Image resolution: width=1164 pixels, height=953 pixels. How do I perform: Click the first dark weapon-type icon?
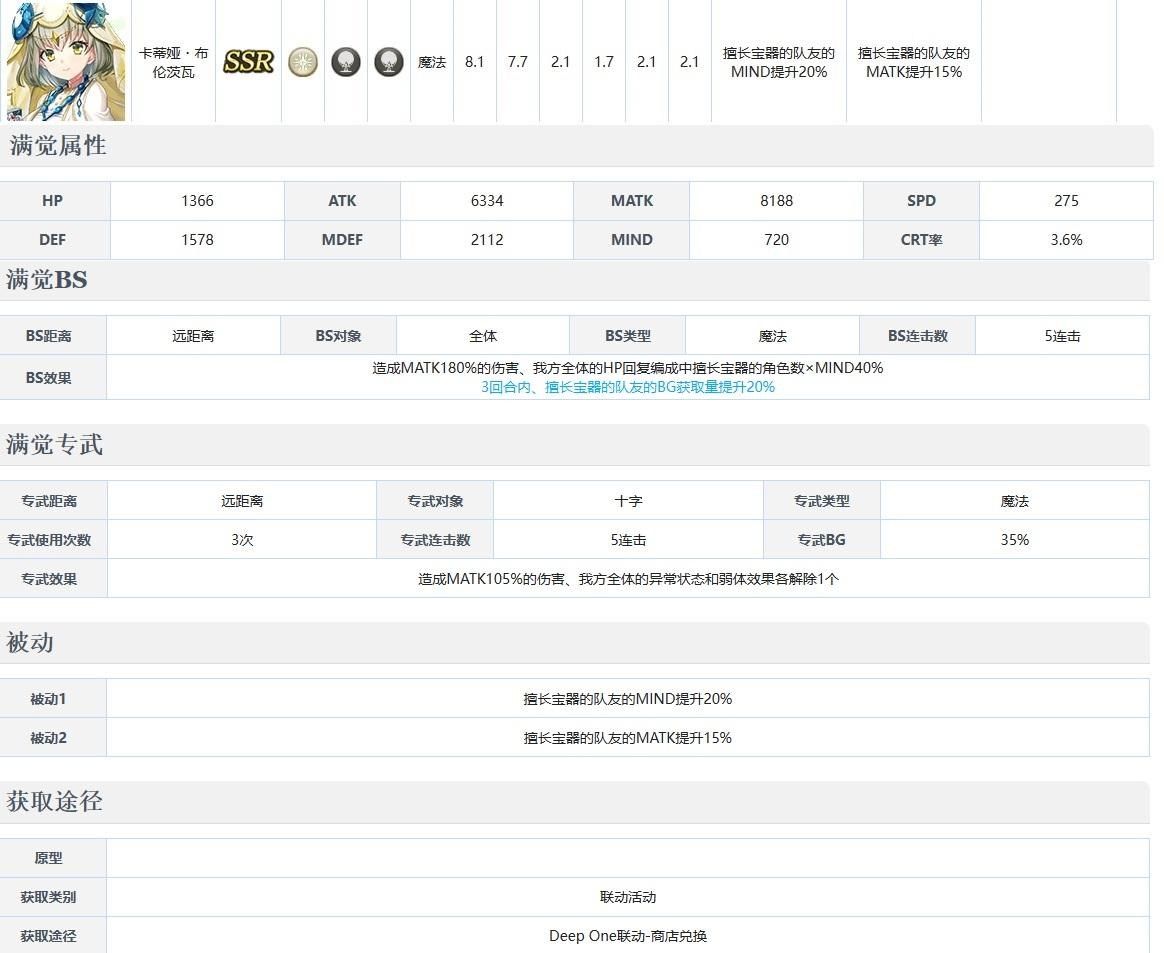point(345,61)
